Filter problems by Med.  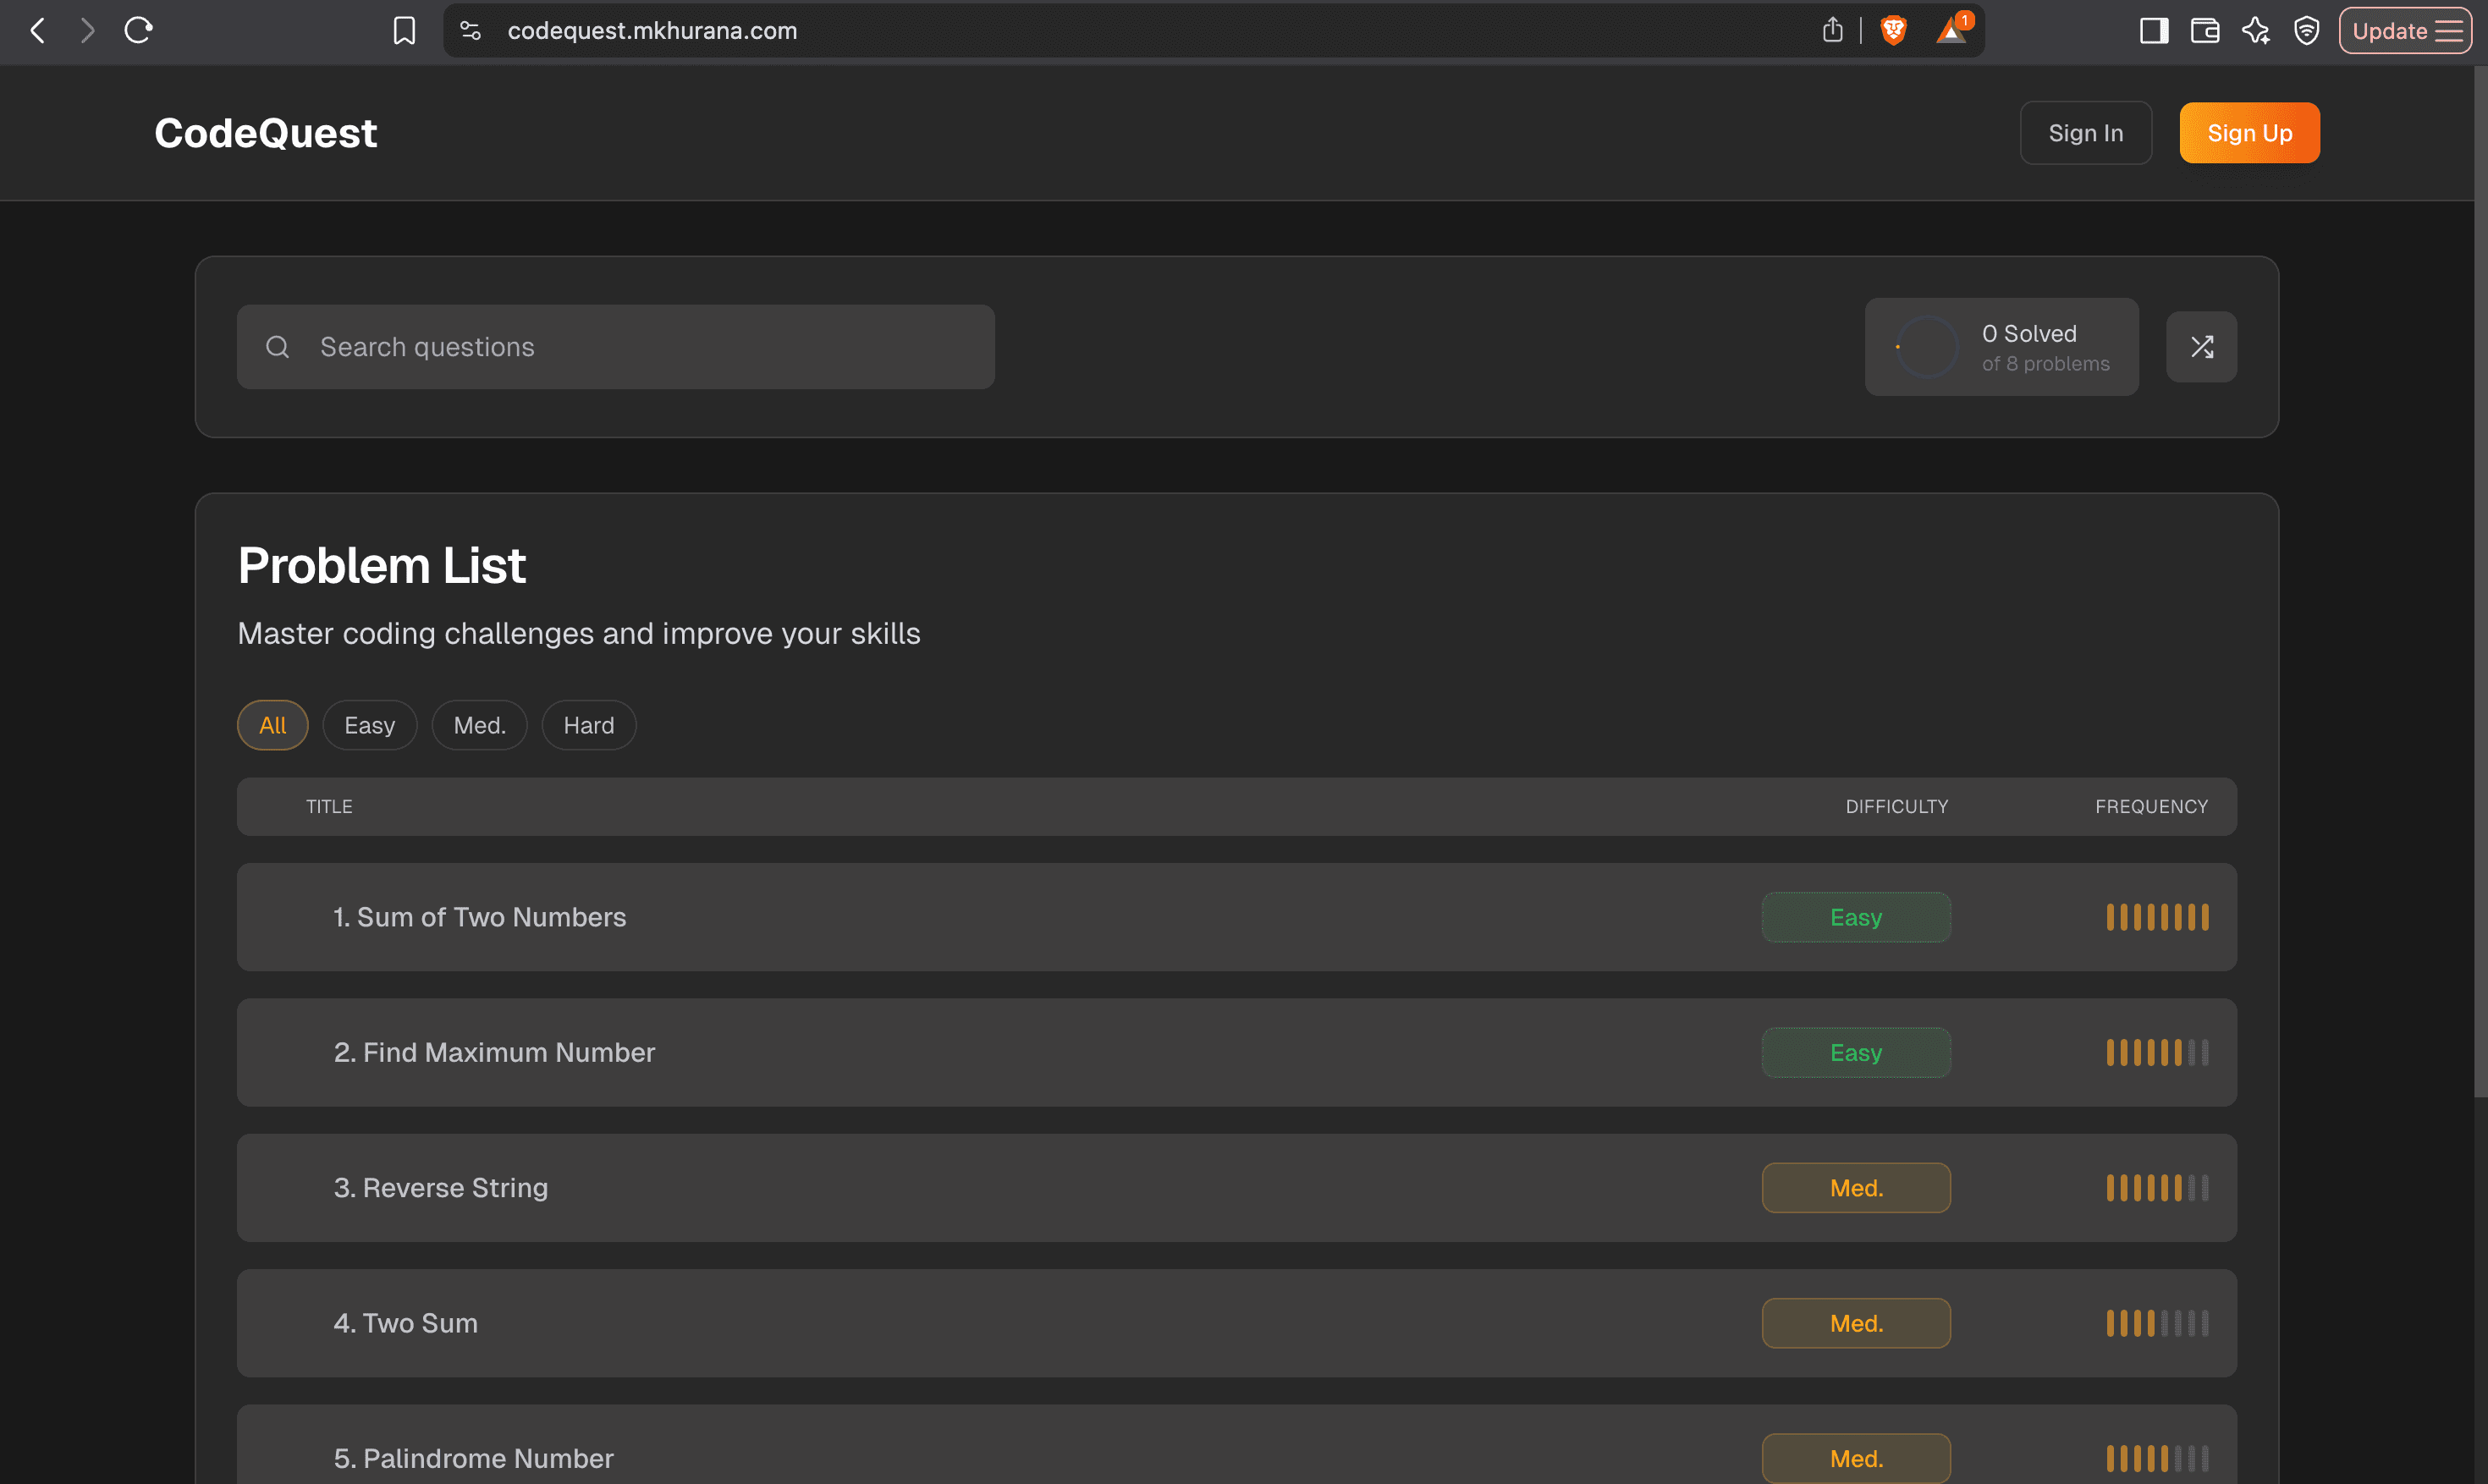(480, 725)
